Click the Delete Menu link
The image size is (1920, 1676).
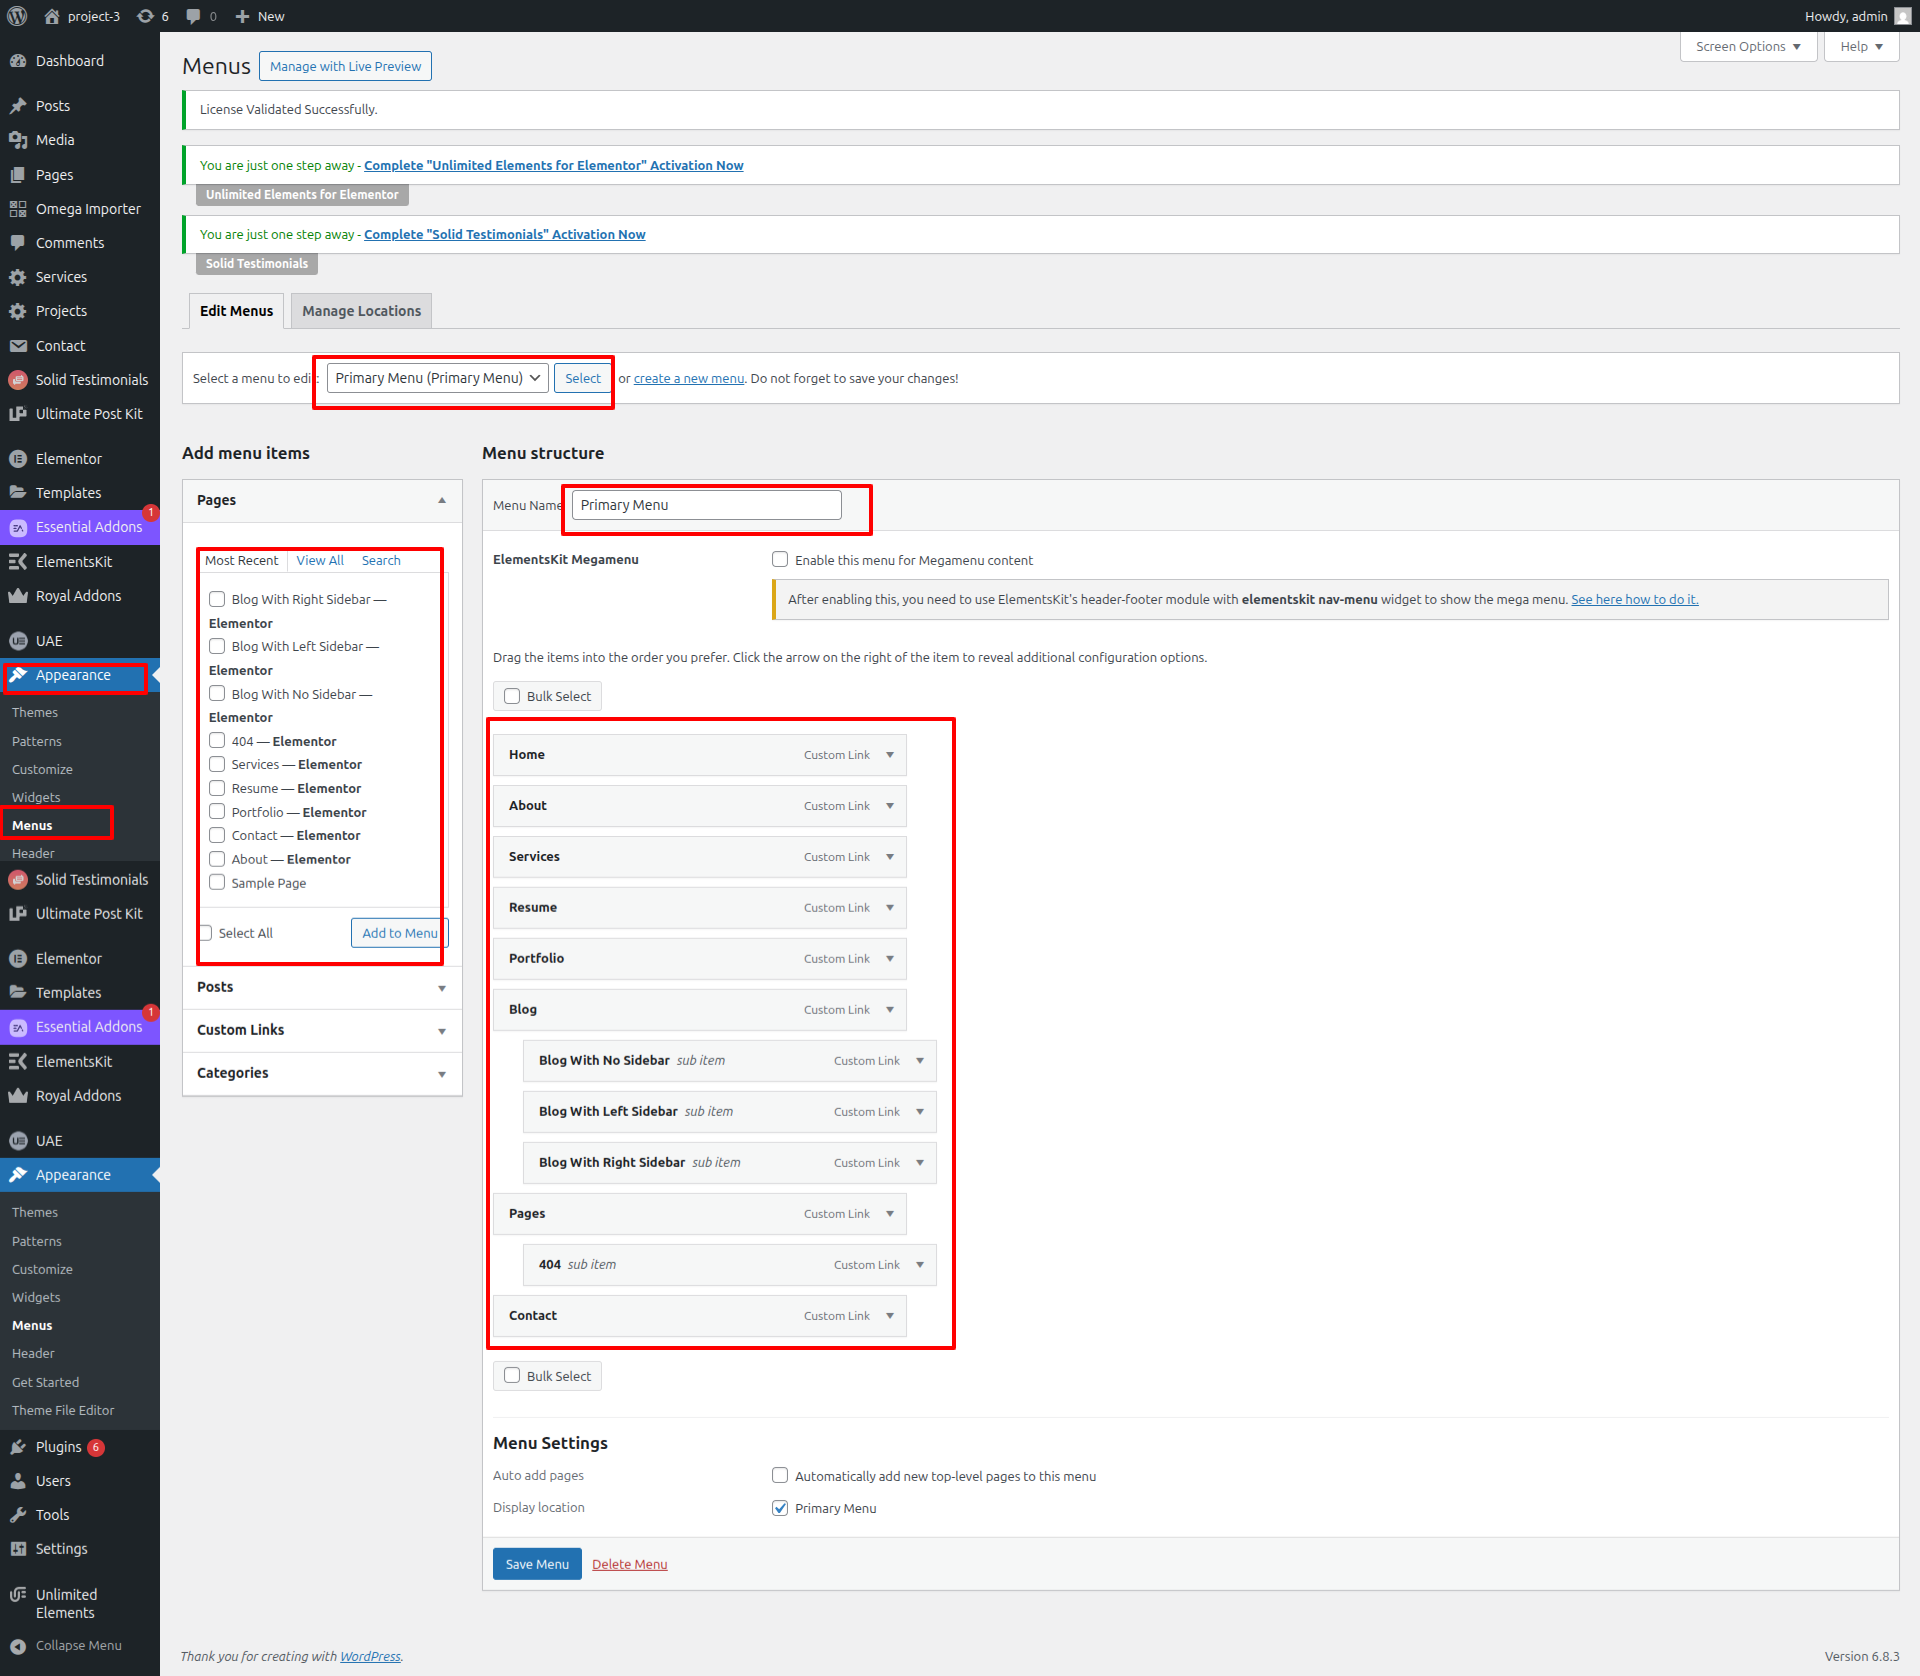click(629, 1564)
